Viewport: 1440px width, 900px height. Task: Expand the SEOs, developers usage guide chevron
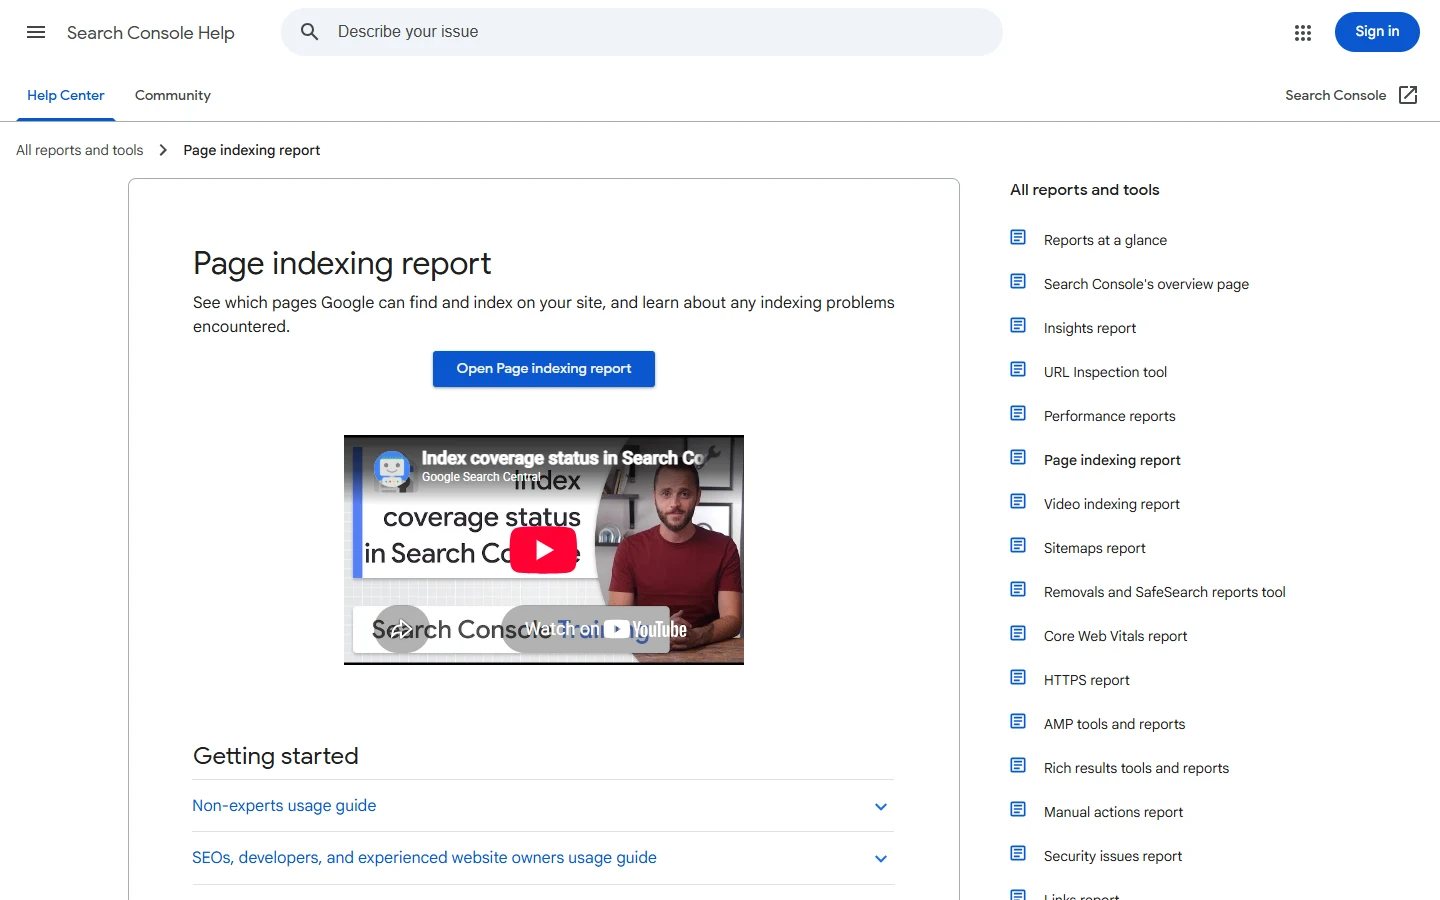click(x=881, y=859)
